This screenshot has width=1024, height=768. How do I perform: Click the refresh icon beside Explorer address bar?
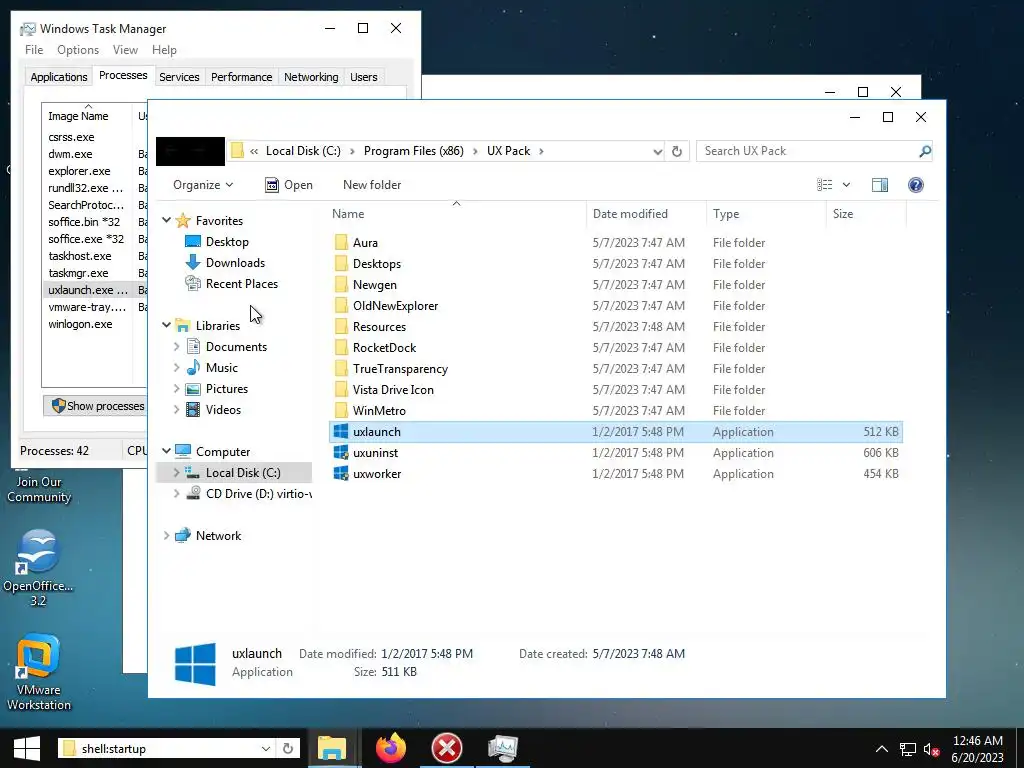pyautogui.click(x=677, y=152)
